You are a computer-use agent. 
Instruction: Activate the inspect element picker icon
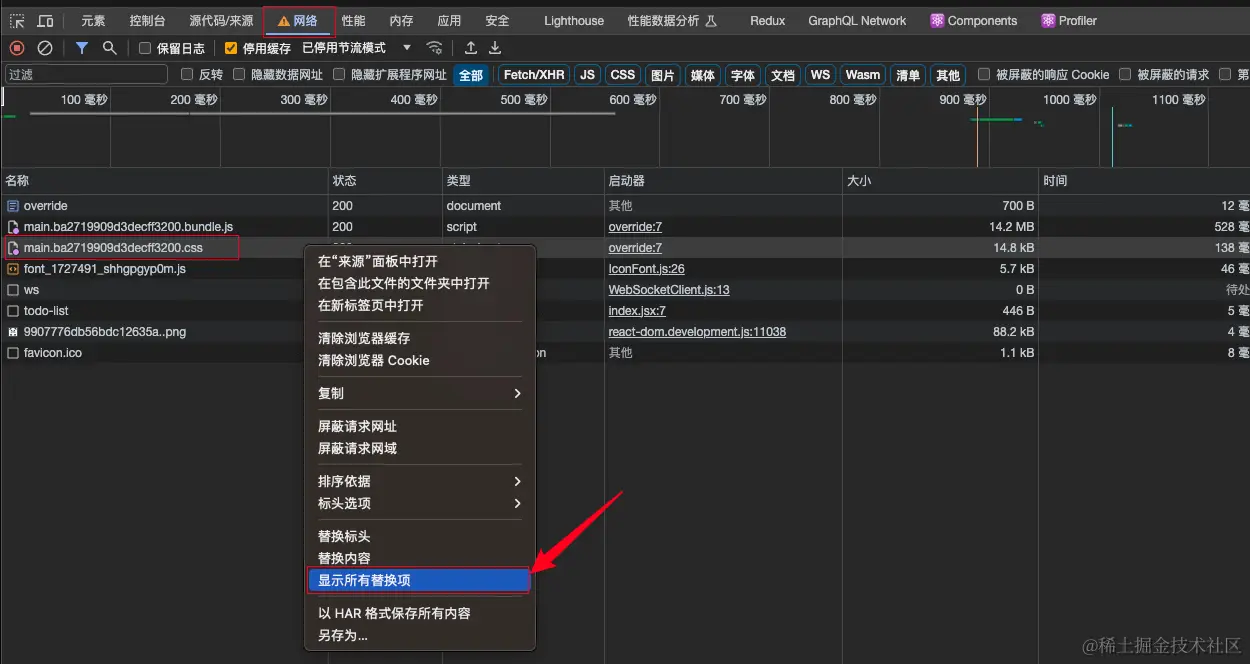17,21
